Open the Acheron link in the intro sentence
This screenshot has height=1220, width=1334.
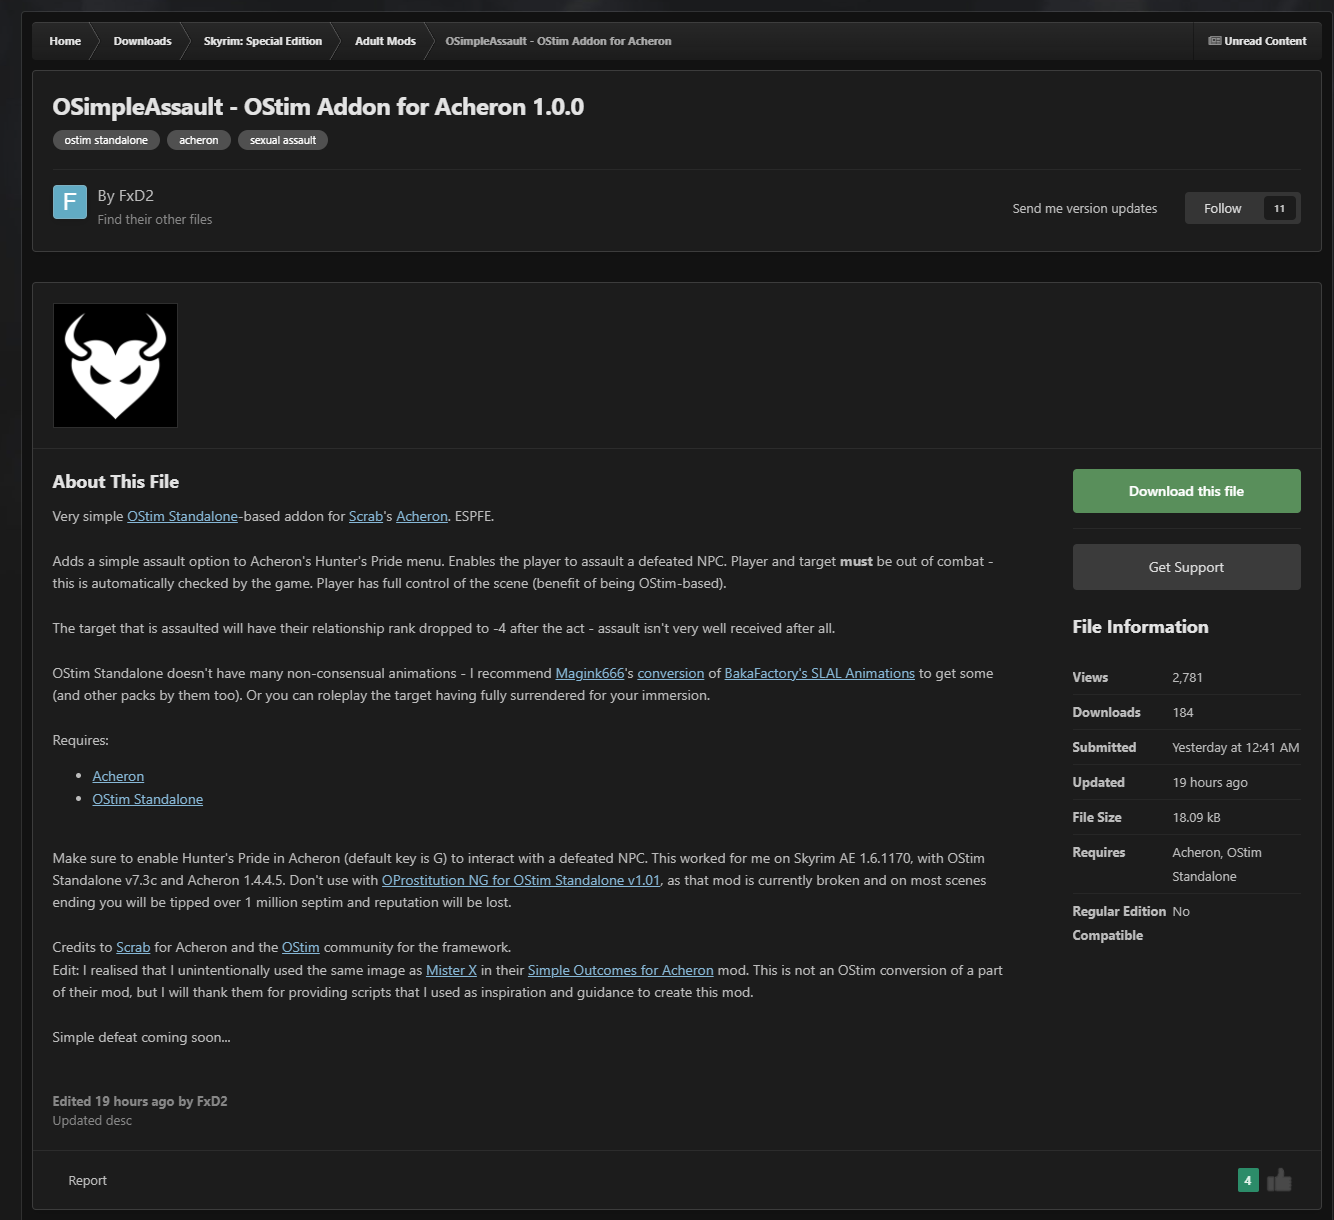pyautogui.click(x=422, y=517)
